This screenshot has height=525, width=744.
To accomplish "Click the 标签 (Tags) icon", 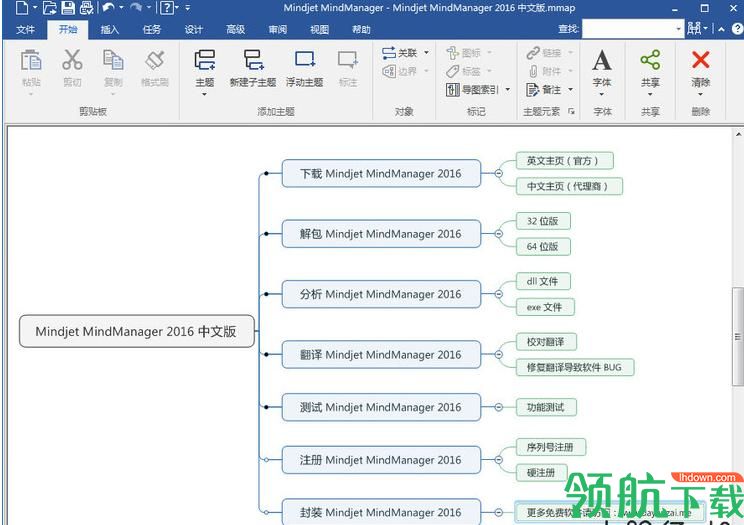I will (453, 71).
